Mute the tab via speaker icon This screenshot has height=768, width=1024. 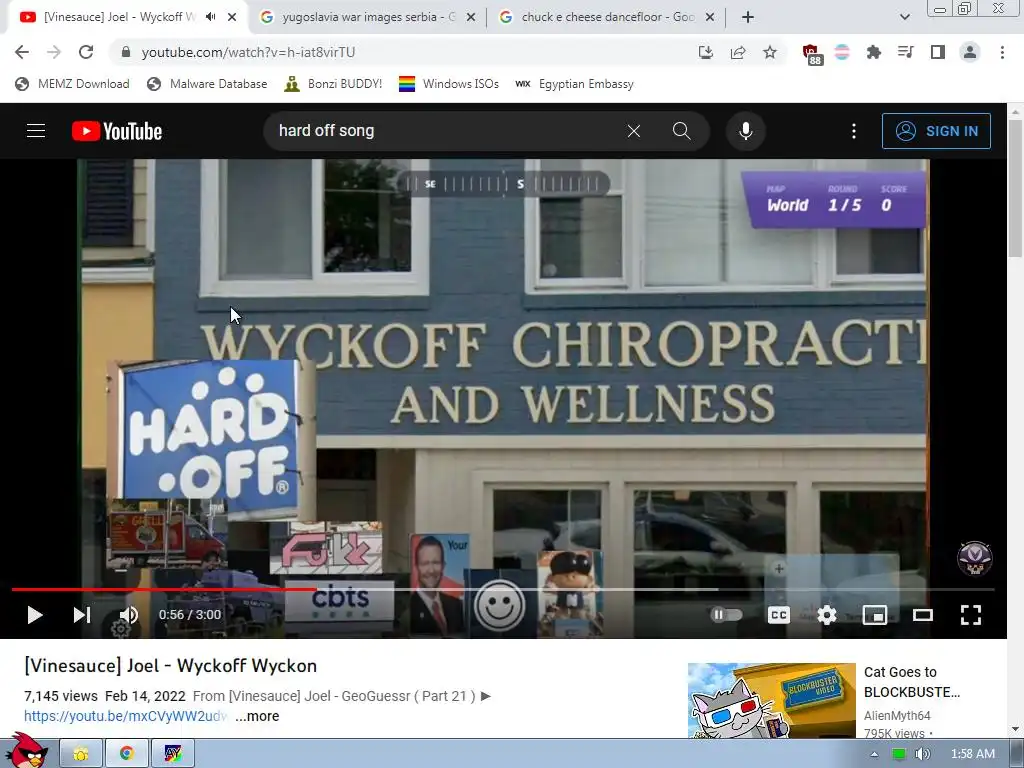[x=210, y=17]
